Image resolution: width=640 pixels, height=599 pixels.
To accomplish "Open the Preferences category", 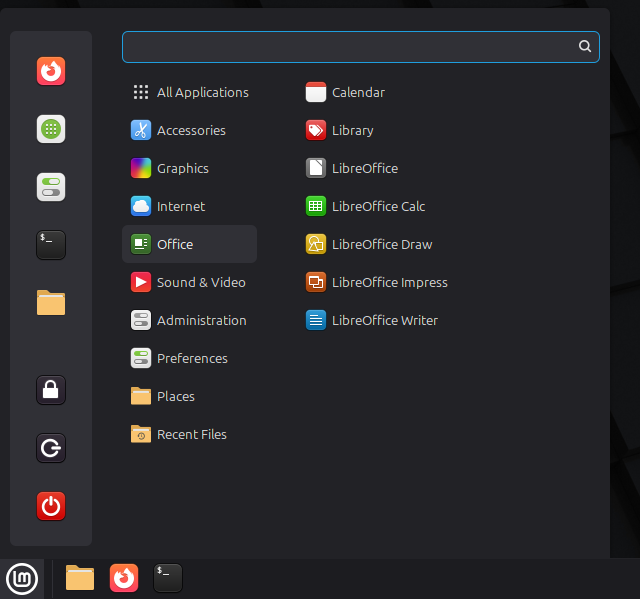I will click(189, 358).
